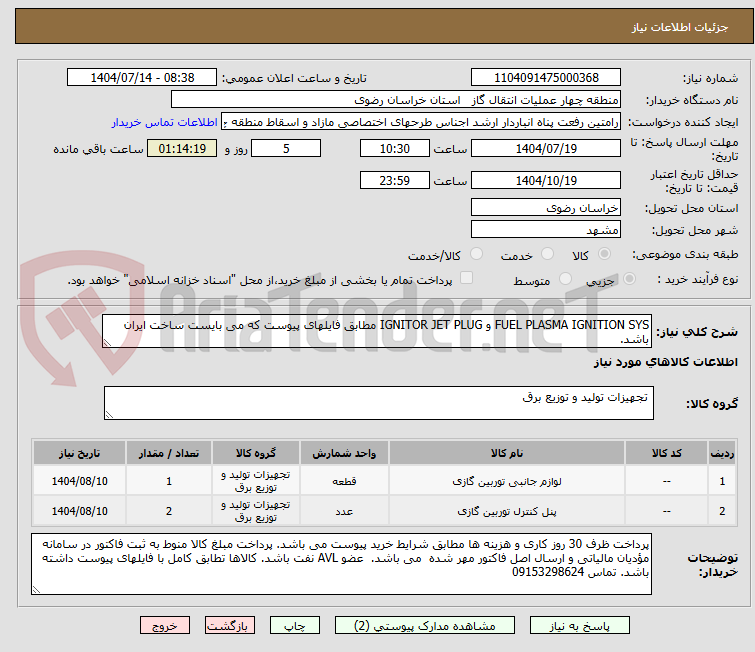Click the 10:30 deadline time field
This screenshot has width=755, height=652.
(395, 148)
